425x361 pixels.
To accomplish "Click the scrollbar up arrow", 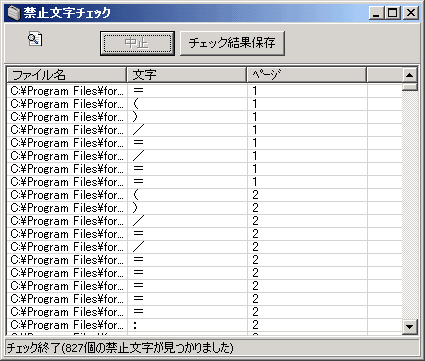I will point(410,75).
